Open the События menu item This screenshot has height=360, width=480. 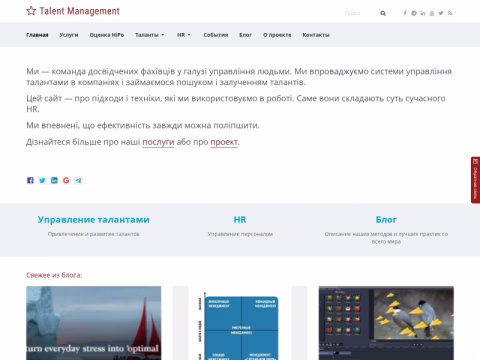(216, 35)
